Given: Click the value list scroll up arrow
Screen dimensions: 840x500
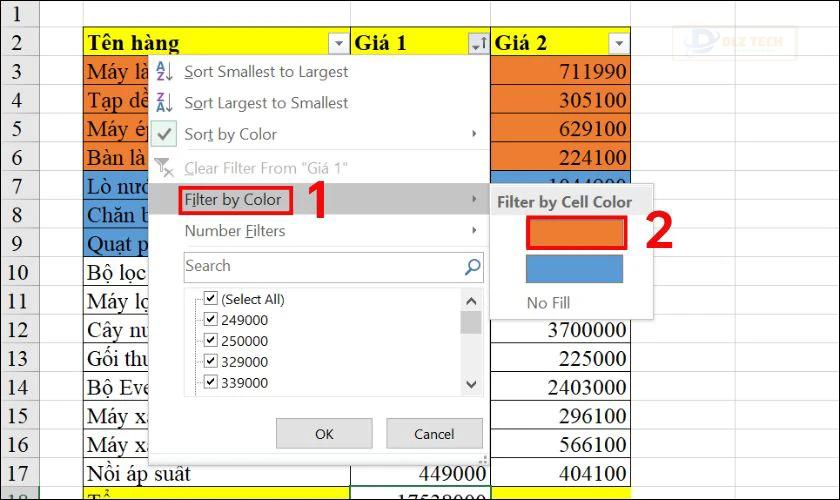Looking at the screenshot, I should 471,301.
